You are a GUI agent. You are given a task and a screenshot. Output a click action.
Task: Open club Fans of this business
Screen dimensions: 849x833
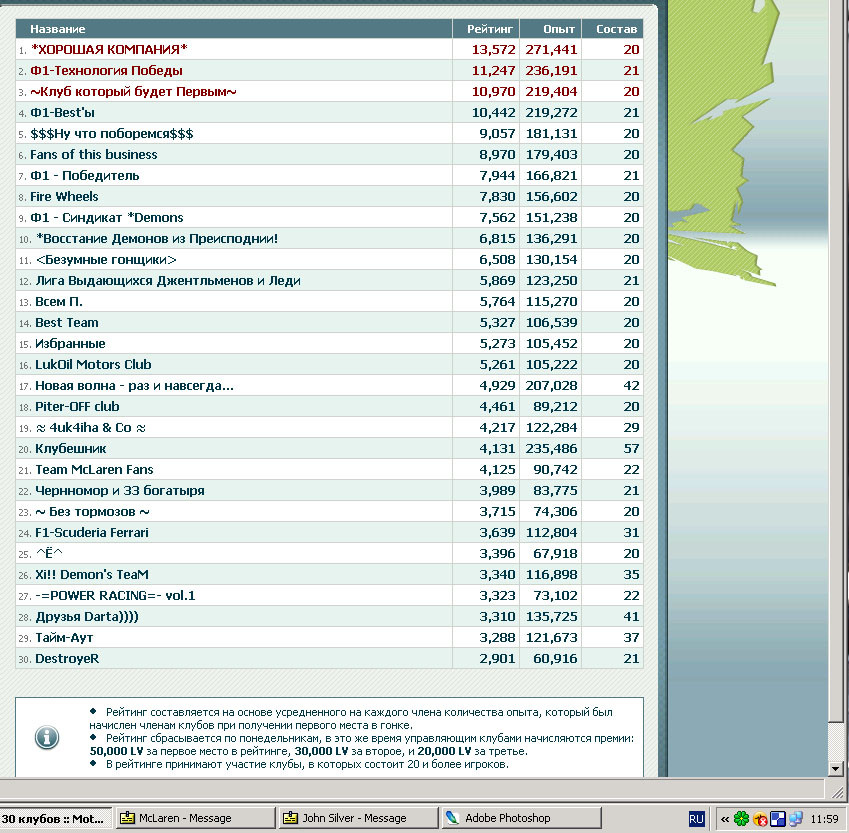(94, 154)
